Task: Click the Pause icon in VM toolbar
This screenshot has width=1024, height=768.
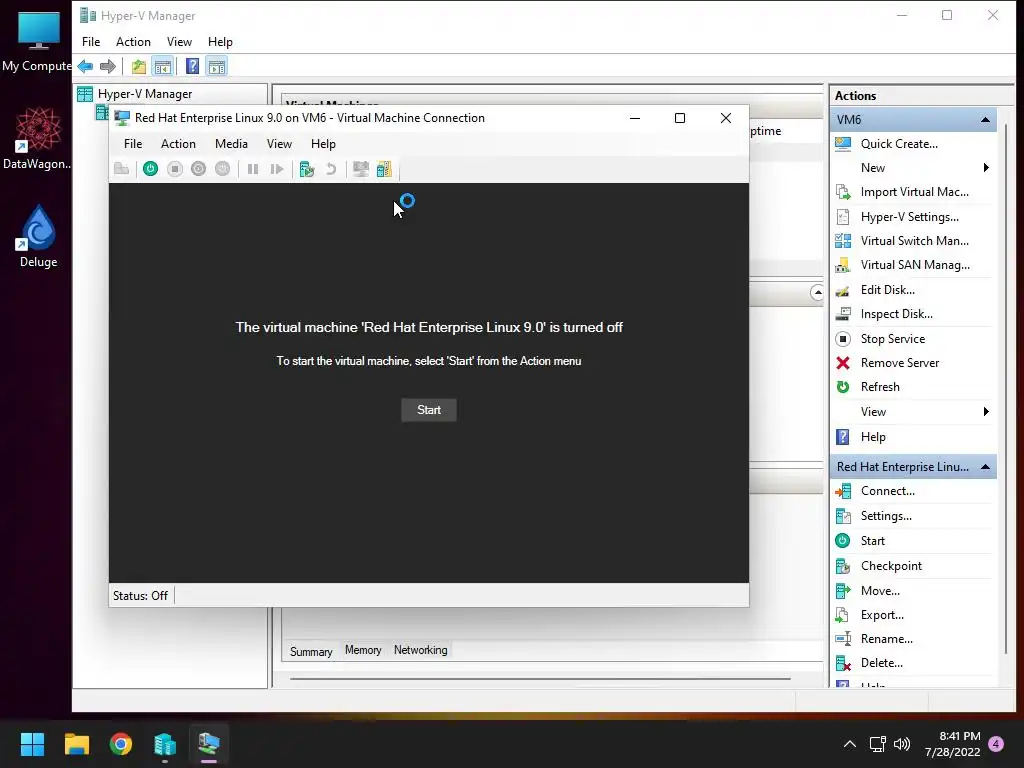Action: pyautogui.click(x=253, y=169)
